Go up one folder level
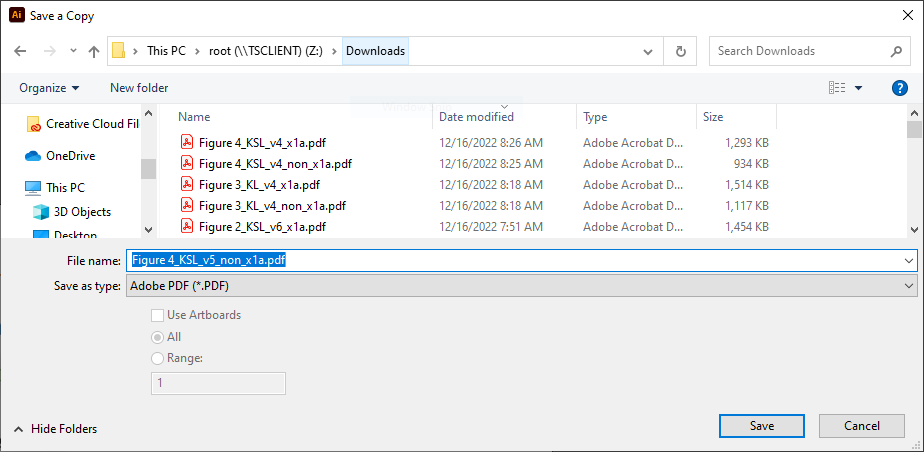This screenshot has height=452, width=924. coord(94,51)
